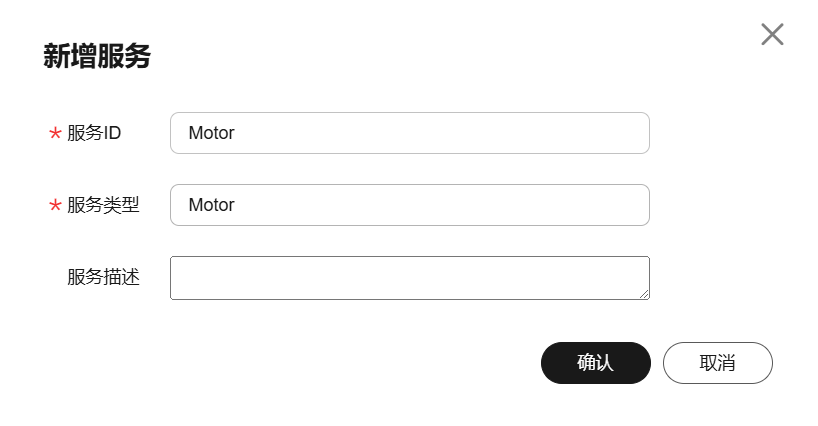
Task: Place the cursor on the Motor text in 服务ID
Action: tap(211, 133)
